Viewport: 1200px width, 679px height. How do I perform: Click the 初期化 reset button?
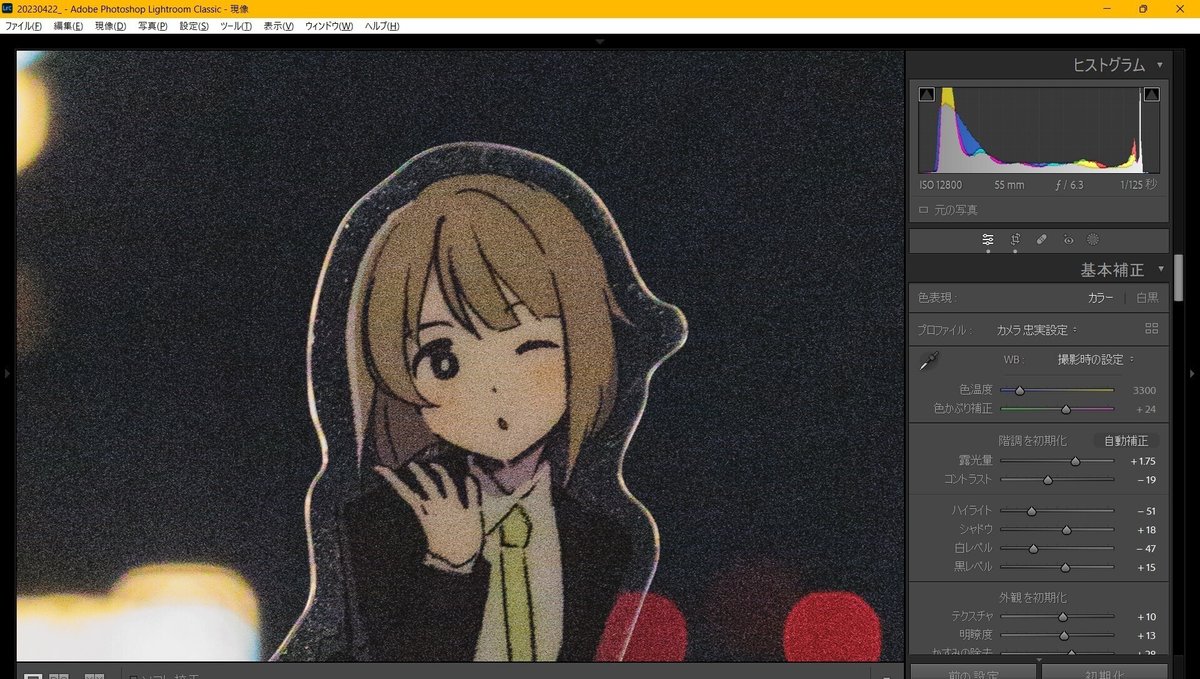pos(1105,674)
